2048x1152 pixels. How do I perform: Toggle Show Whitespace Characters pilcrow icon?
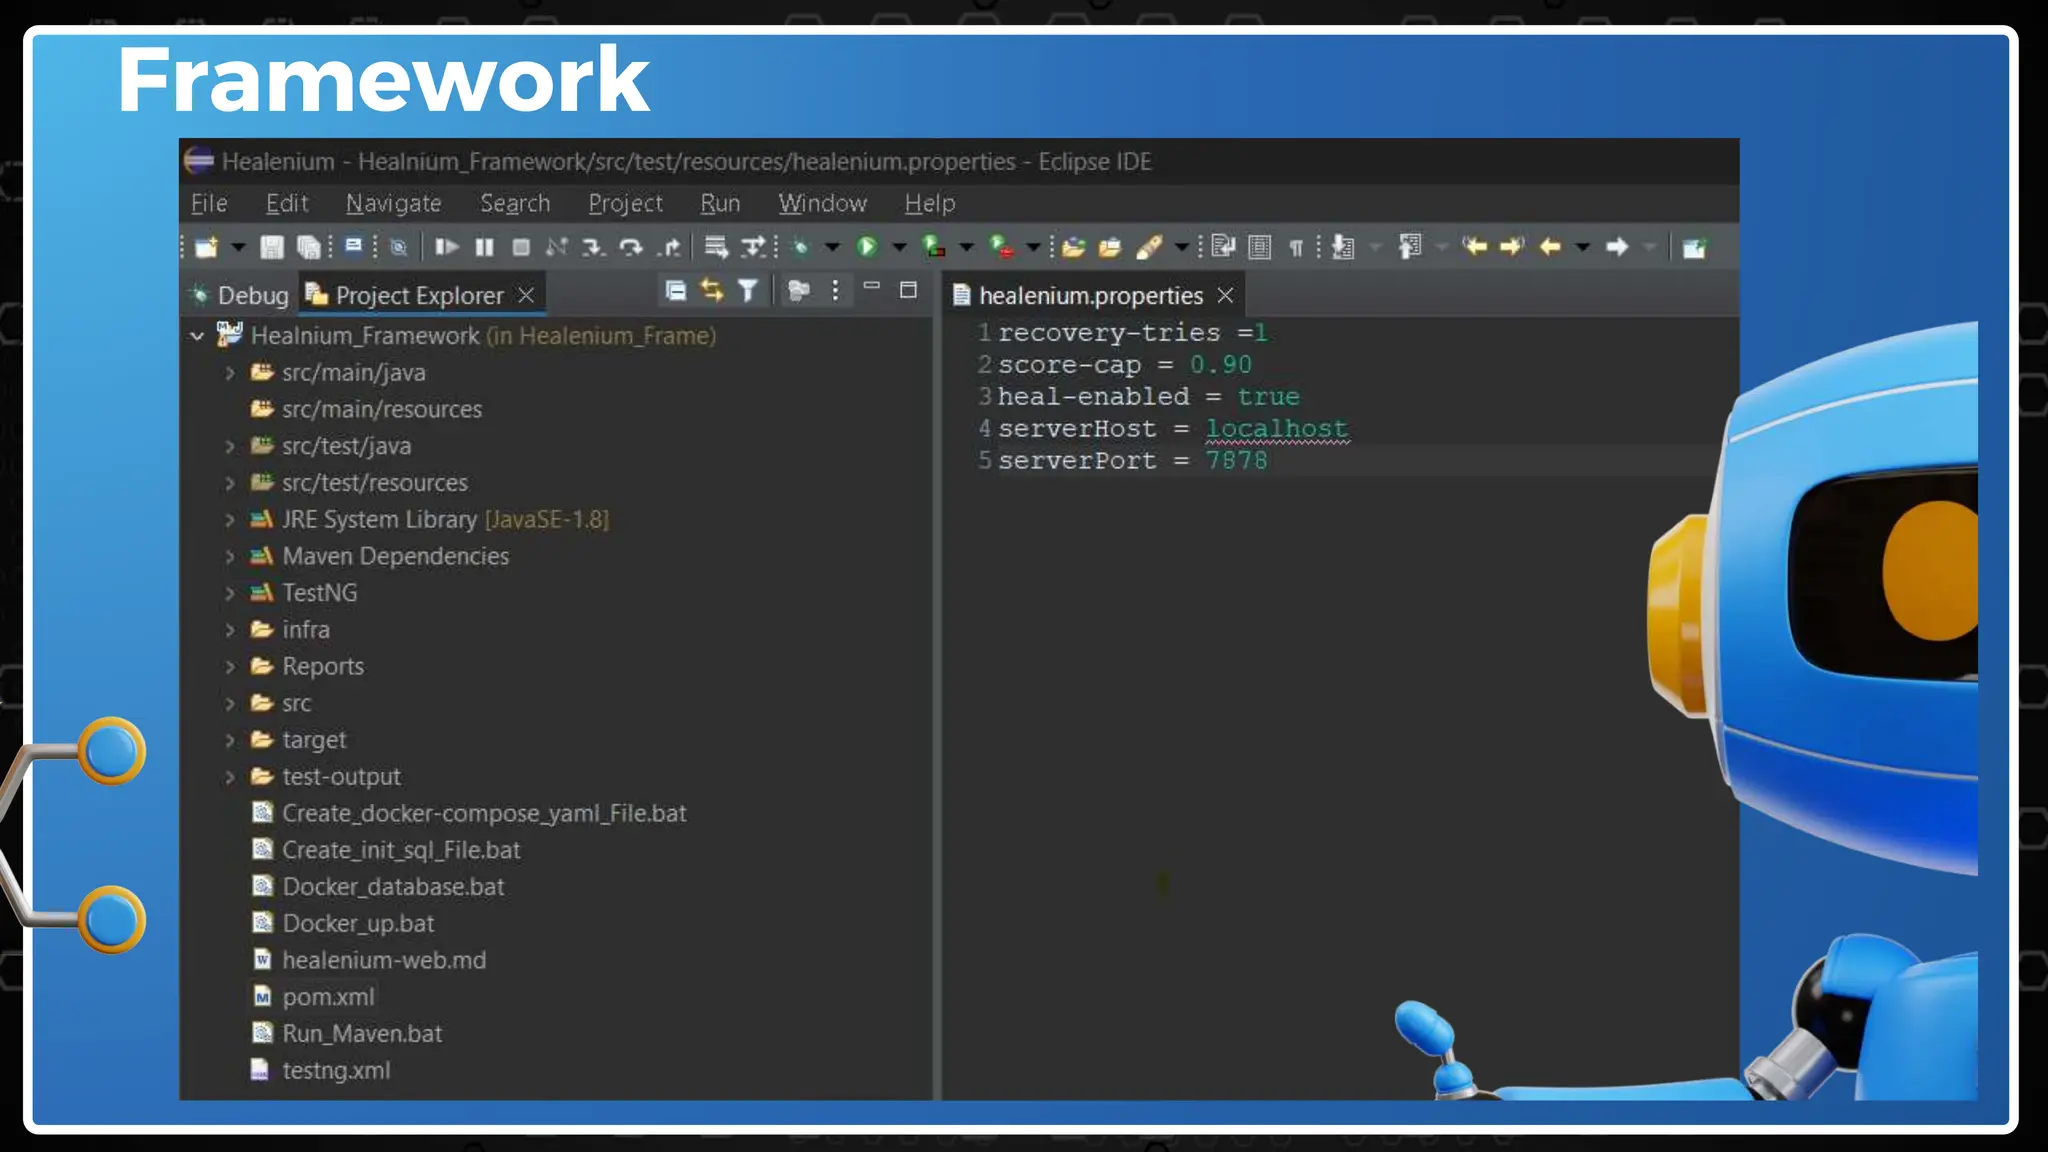1296,247
